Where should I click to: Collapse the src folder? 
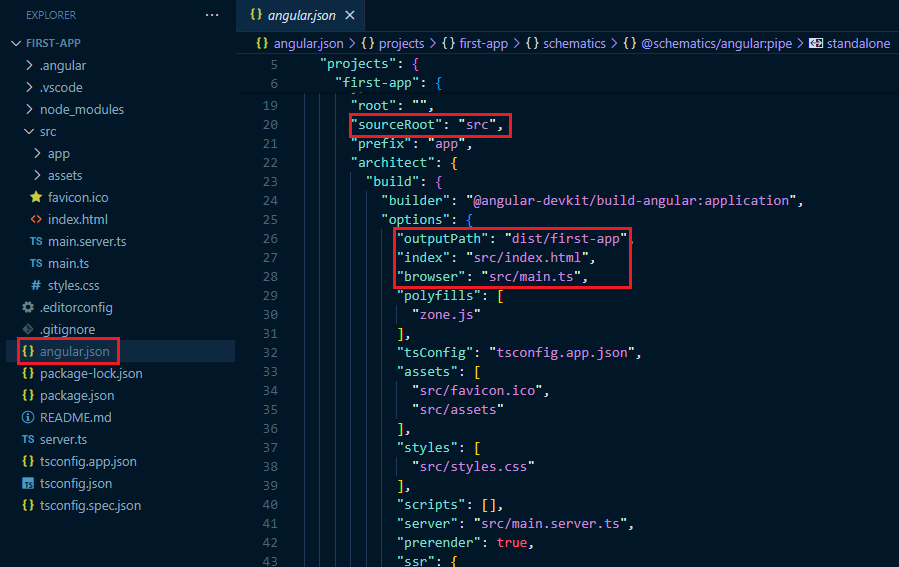click(29, 131)
